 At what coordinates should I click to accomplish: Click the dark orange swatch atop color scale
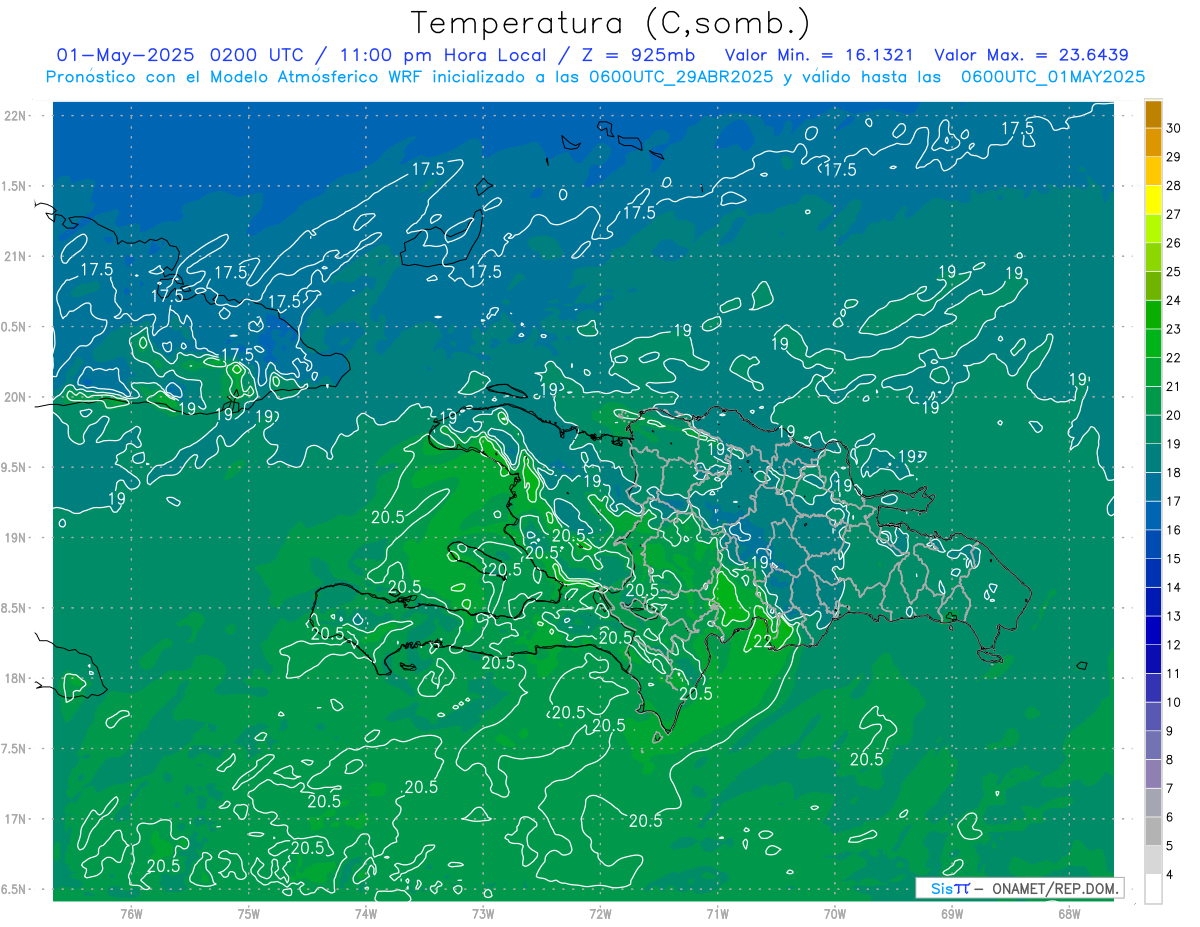[1153, 114]
